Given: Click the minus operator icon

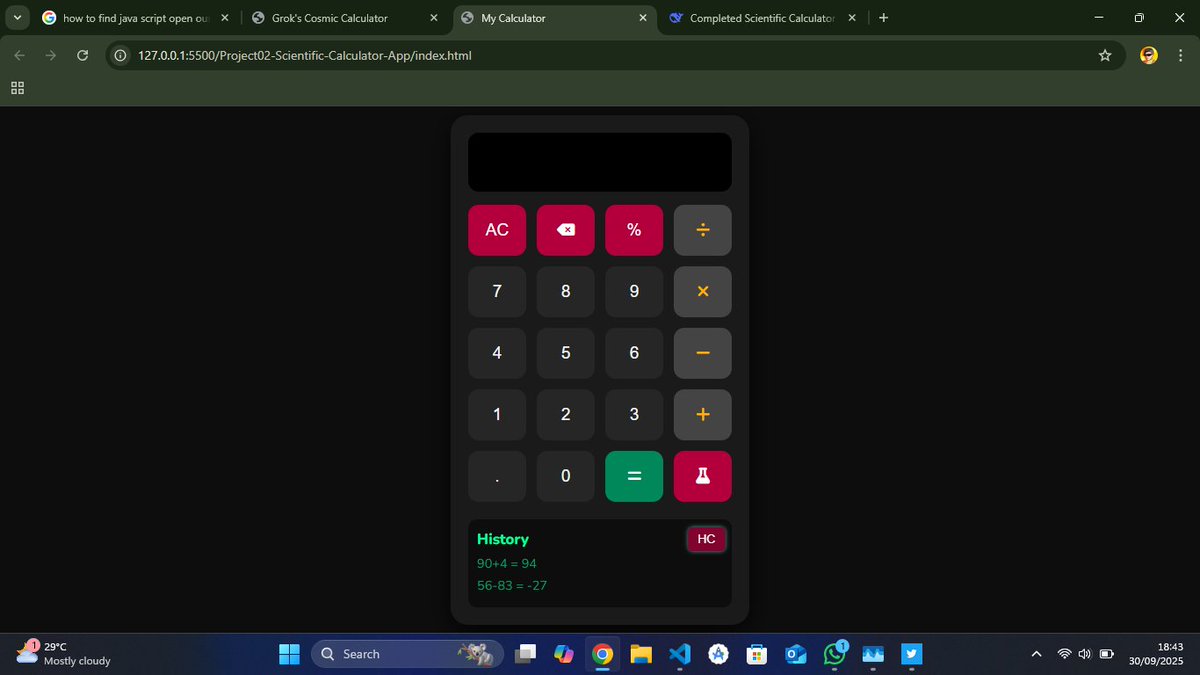Looking at the screenshot, I should coord(703,353).
